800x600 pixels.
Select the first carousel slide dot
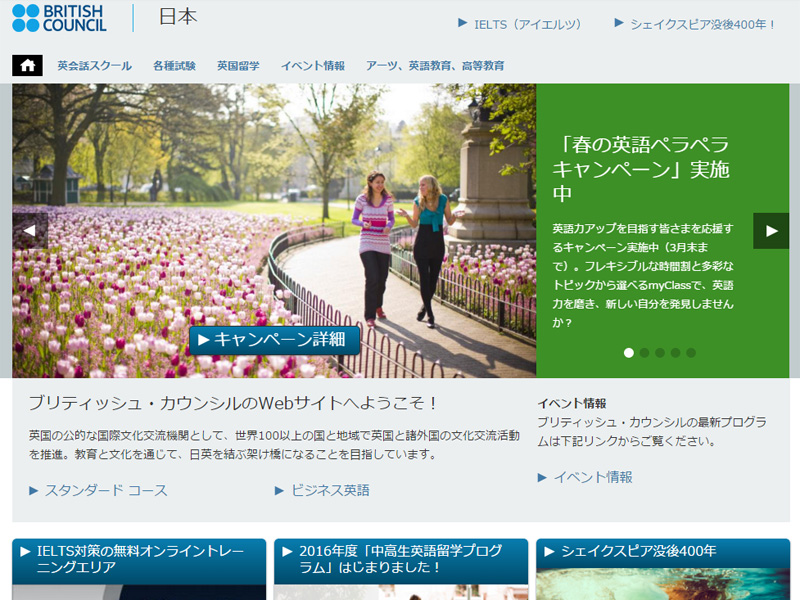pos(629,353)
